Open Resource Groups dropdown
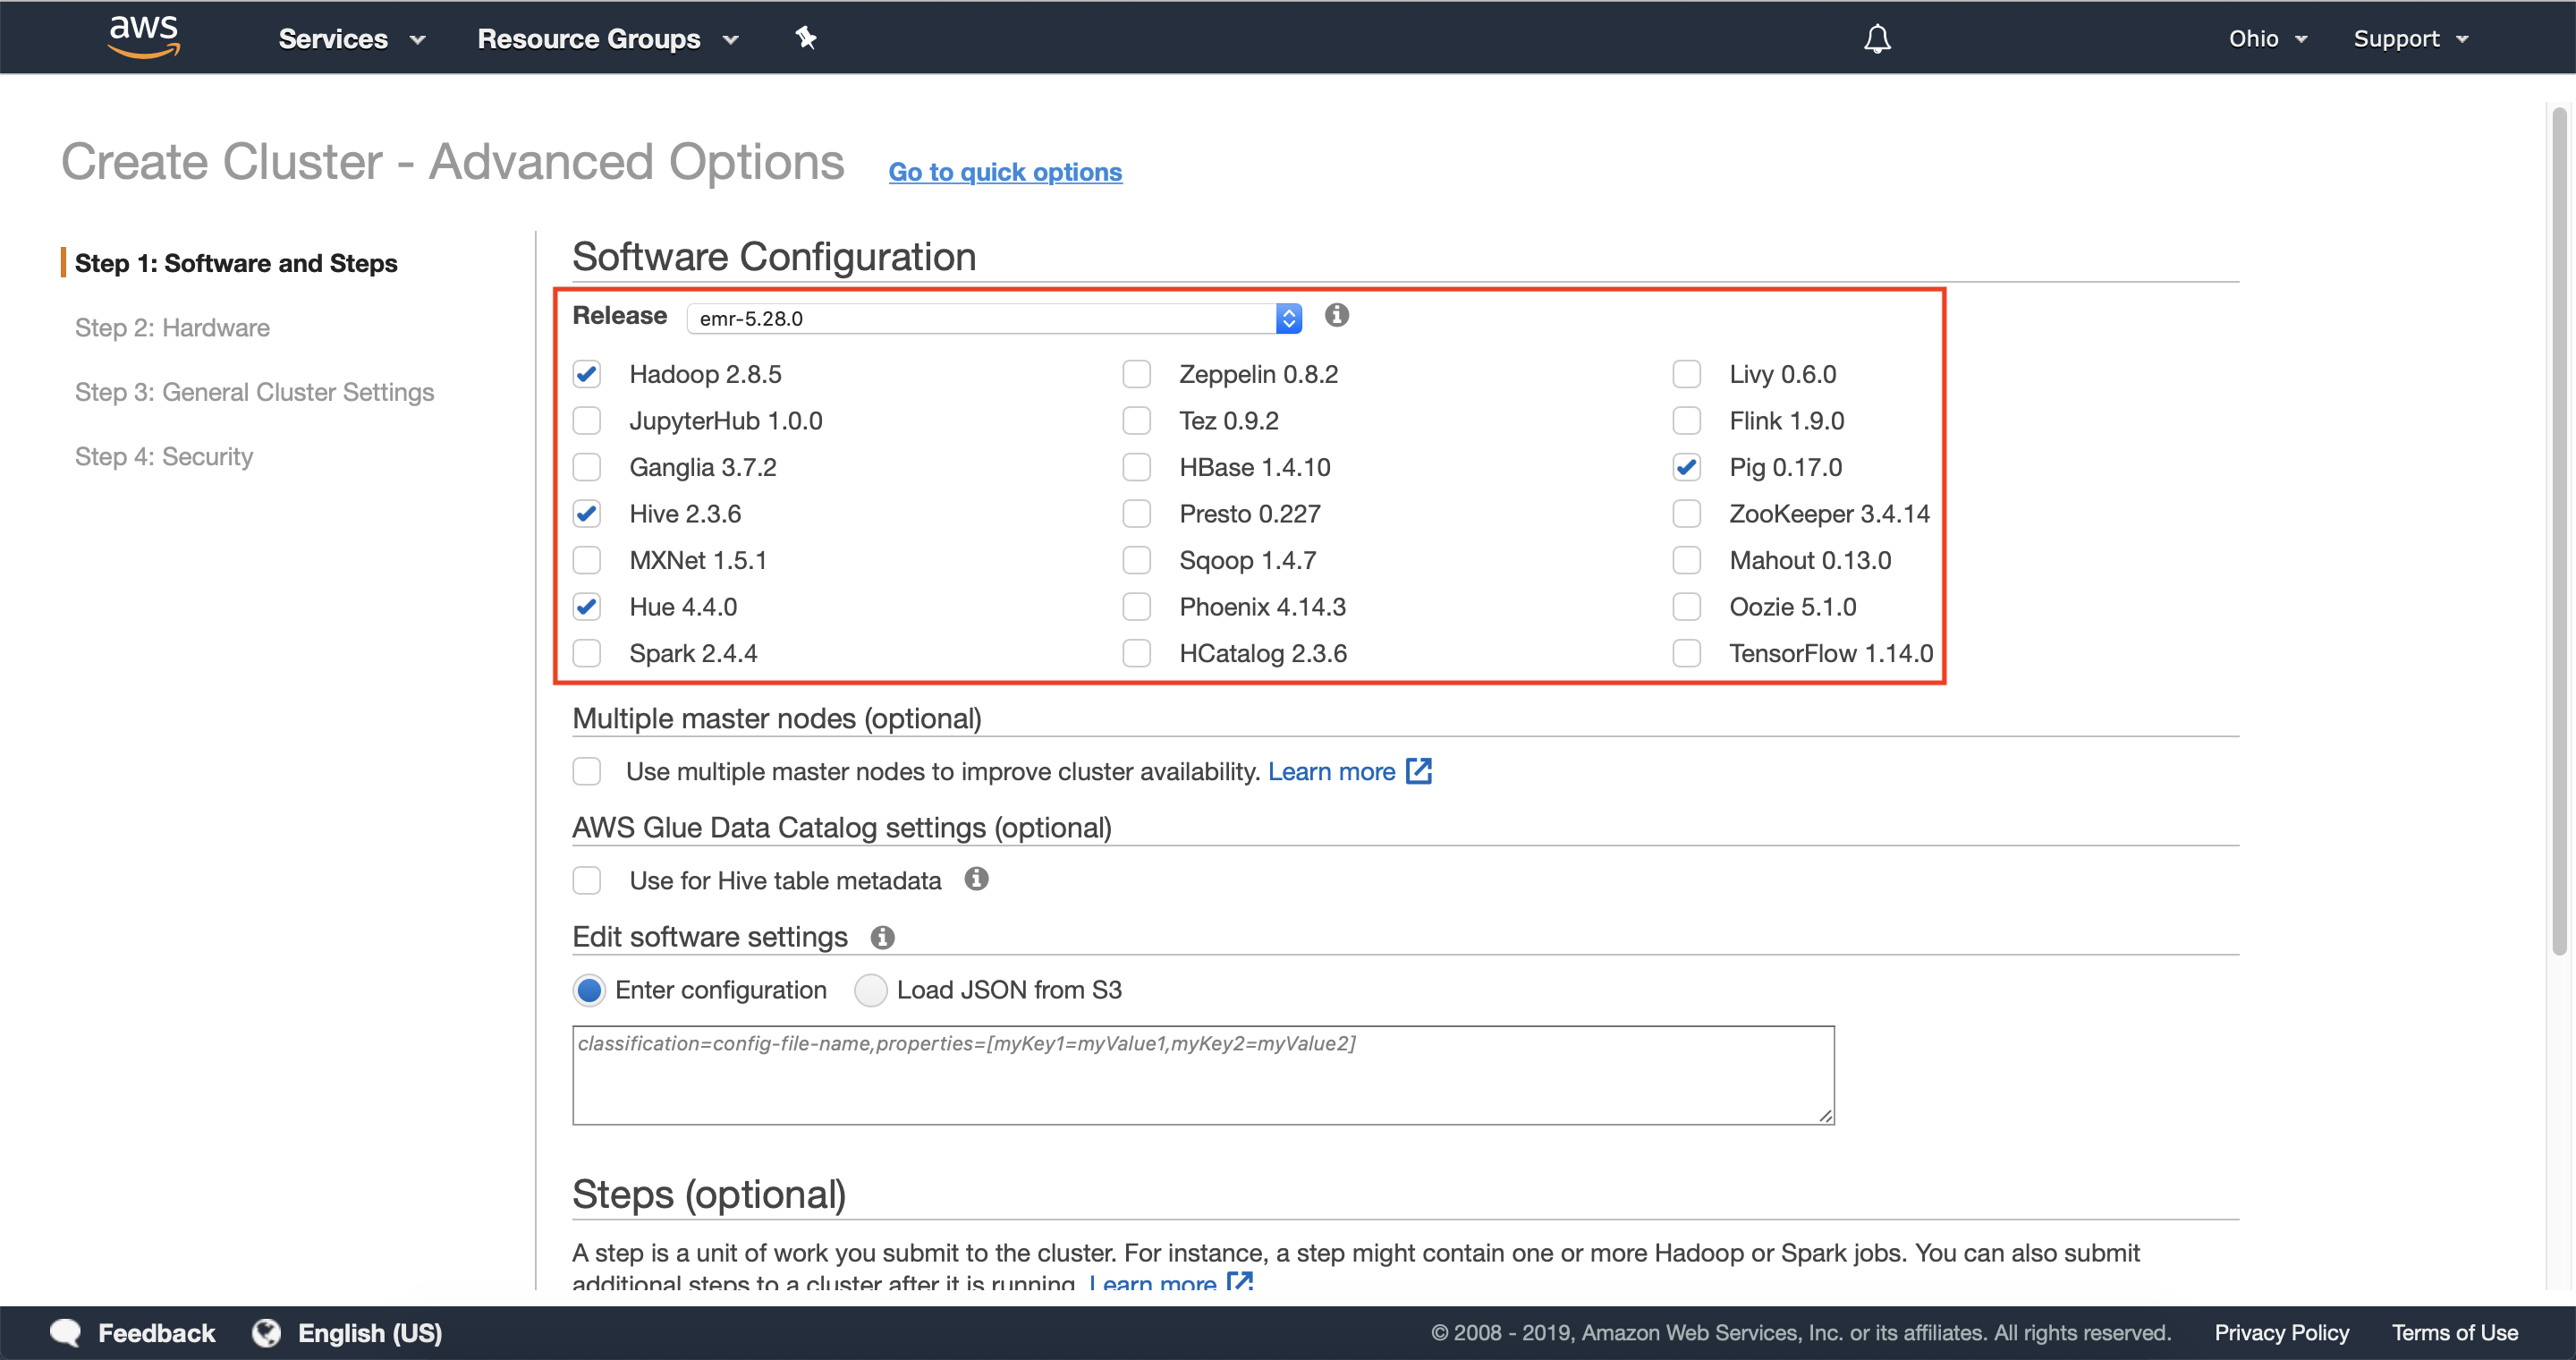Viewport: 2576px width, 1360px height. click(605, 36)
